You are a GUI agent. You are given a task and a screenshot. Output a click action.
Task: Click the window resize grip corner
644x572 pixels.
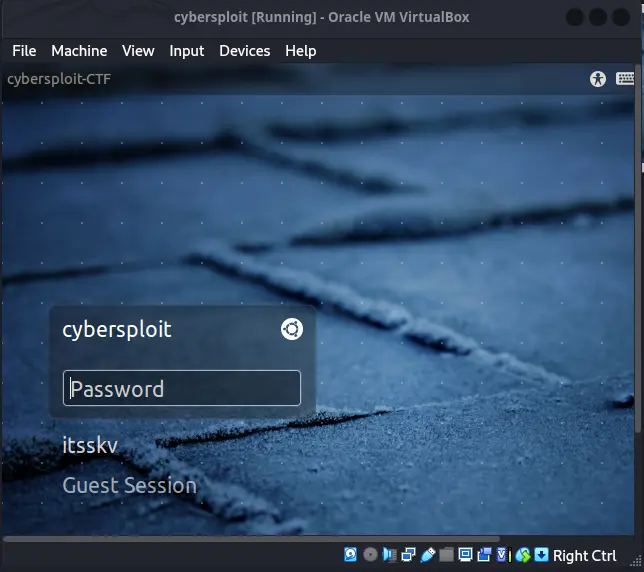click(637, 561)
